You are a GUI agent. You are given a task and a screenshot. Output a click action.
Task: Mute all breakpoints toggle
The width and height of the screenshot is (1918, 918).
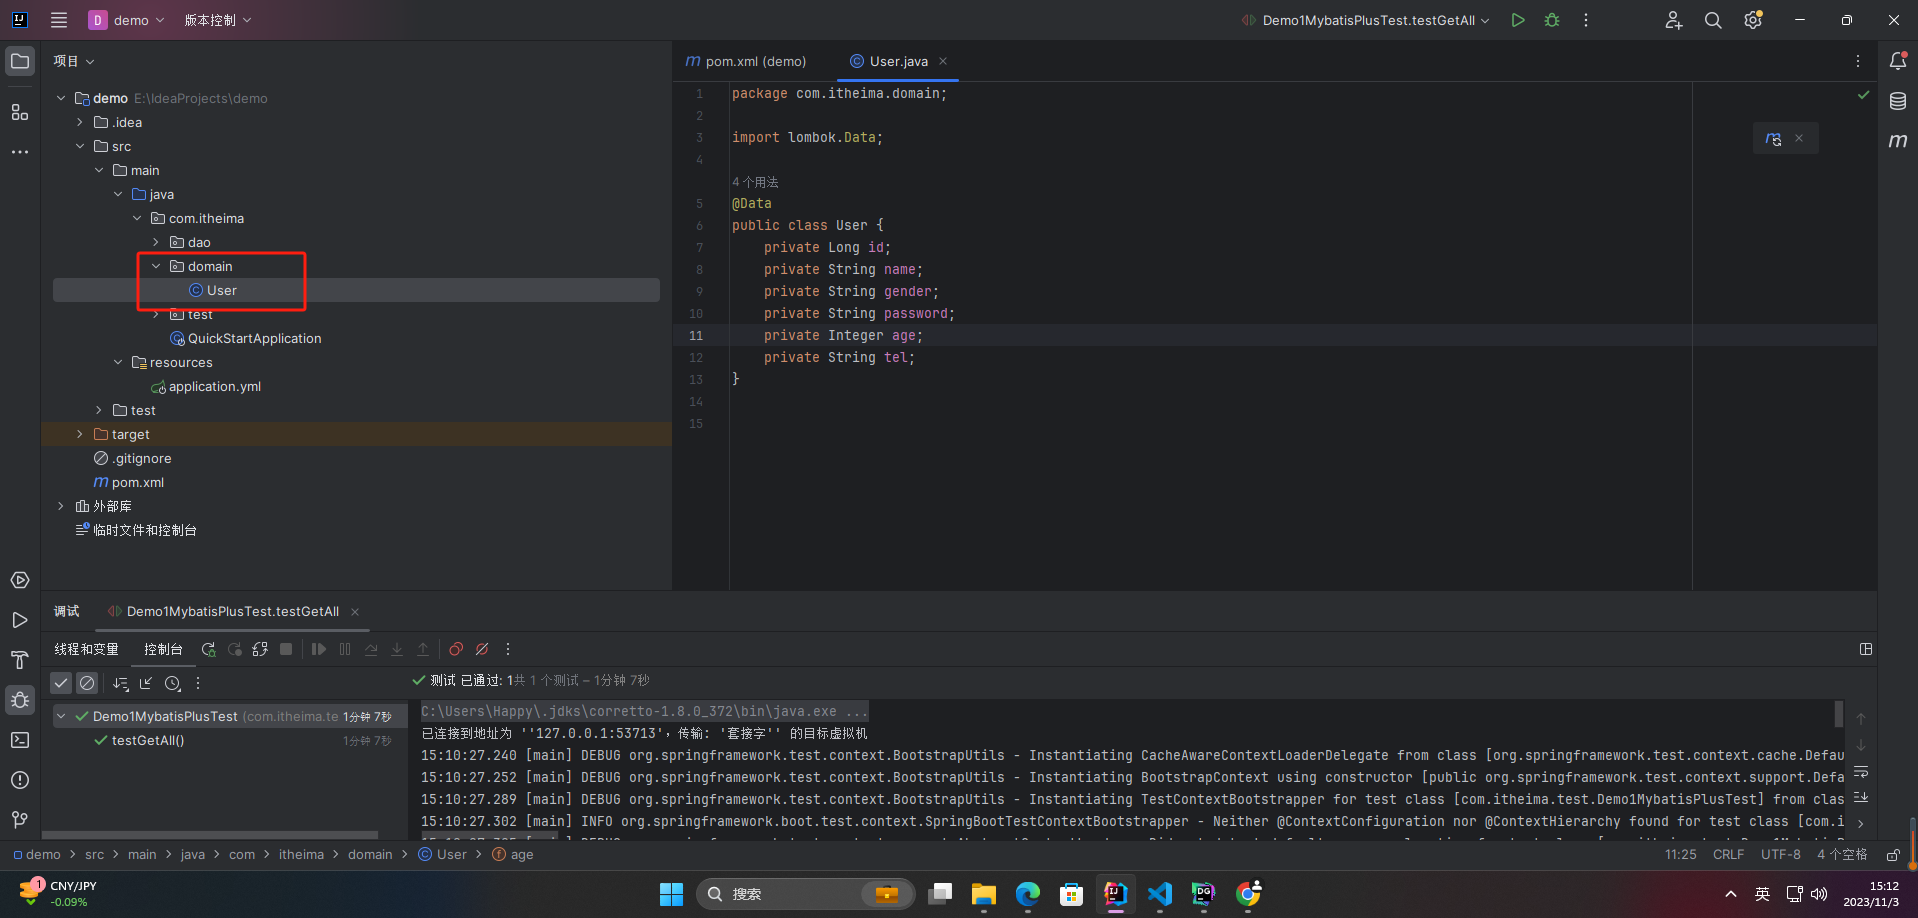pos(482,649)
